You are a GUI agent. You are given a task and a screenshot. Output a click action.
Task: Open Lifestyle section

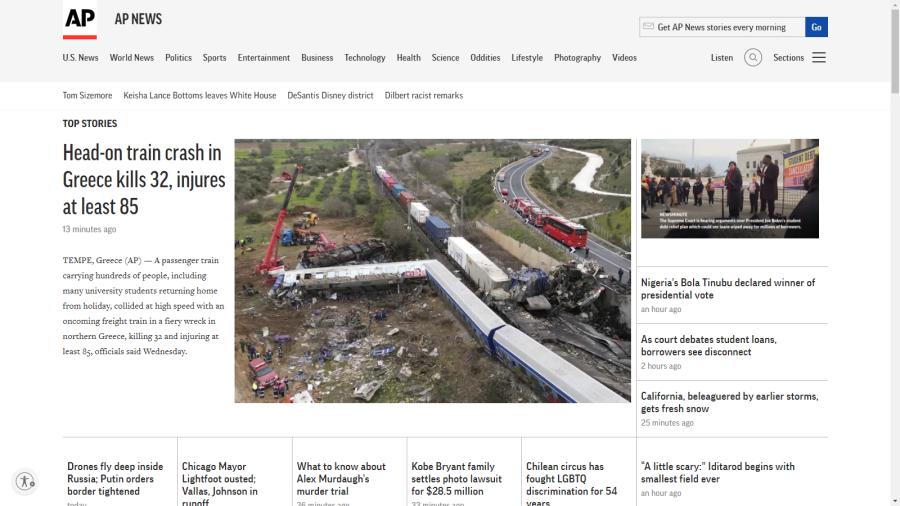tap(527, 57)
